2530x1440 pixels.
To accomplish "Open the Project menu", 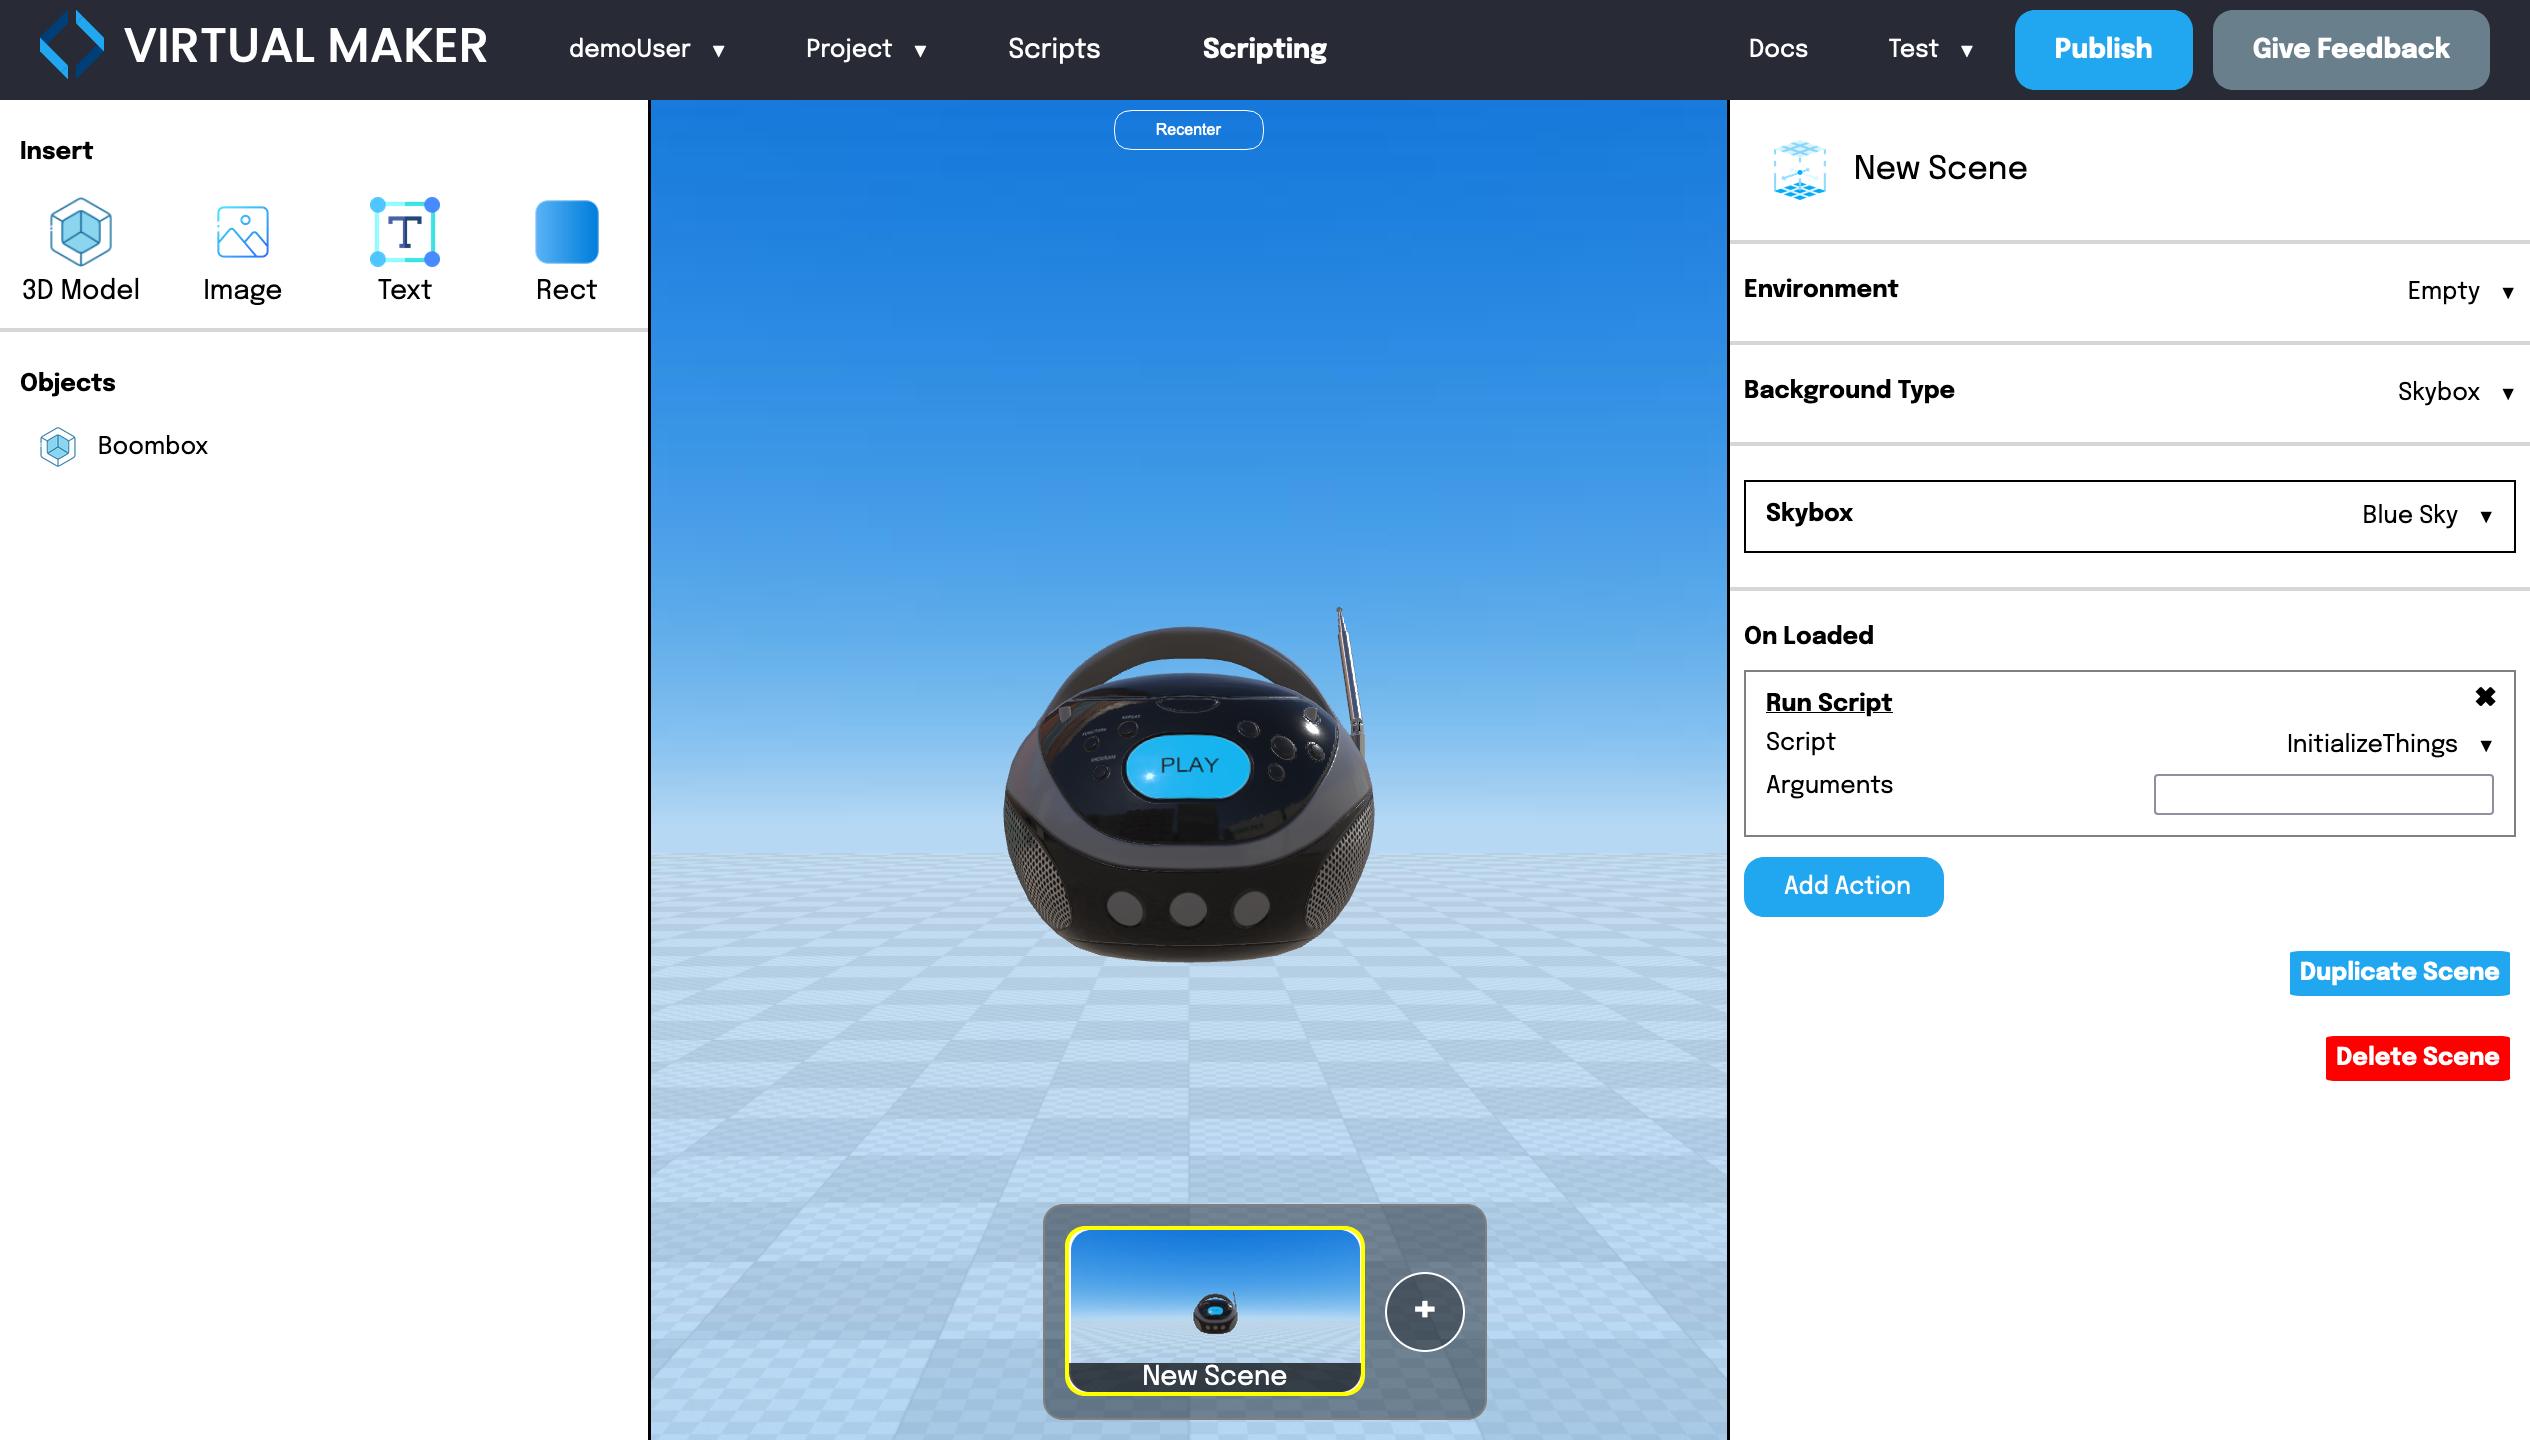I will pyautogui.click(x=866, y=49).
